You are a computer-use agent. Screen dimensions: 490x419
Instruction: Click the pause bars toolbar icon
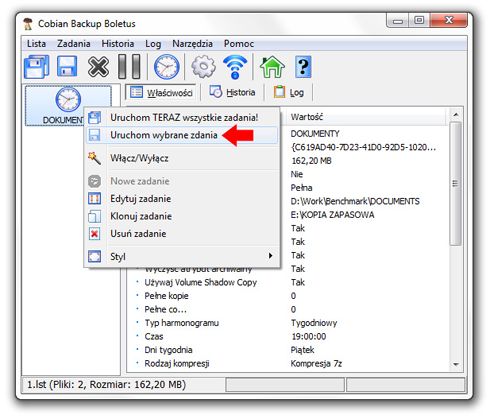click(130, 67)
